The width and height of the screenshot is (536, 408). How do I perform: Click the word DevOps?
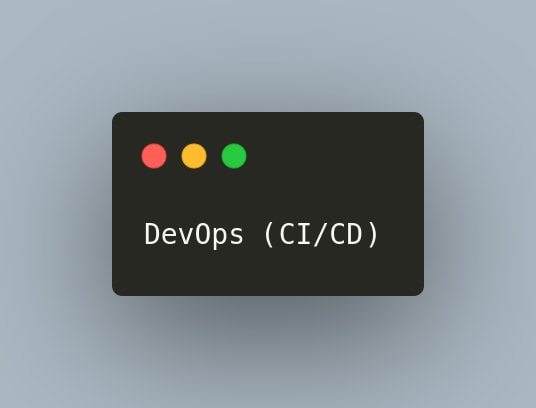point(194,234)
